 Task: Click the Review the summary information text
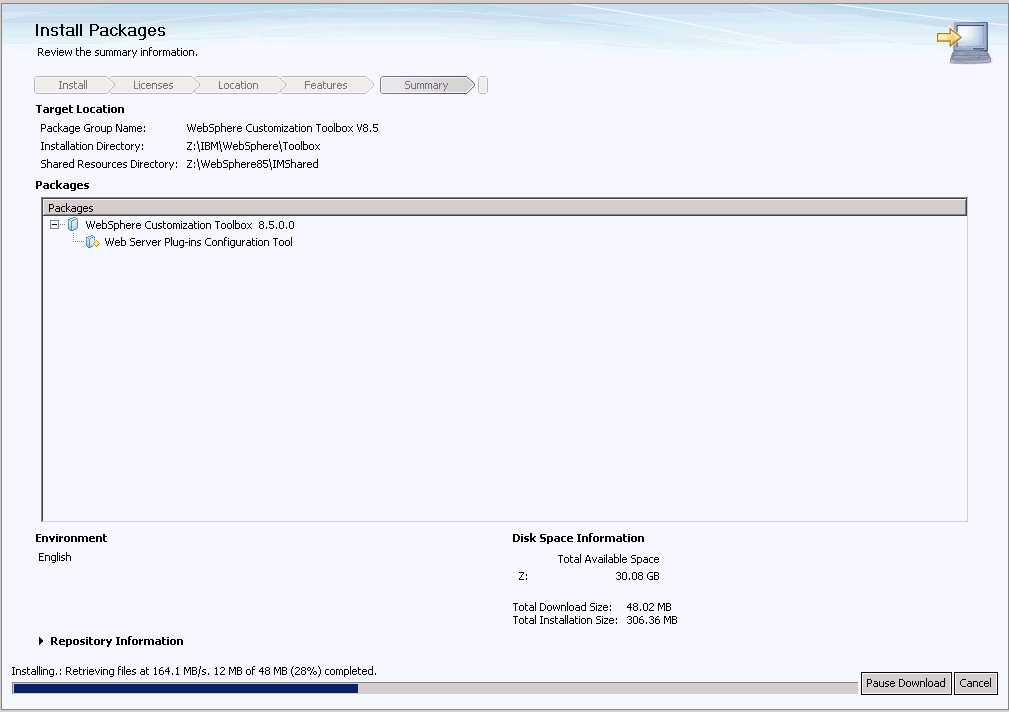117,52
